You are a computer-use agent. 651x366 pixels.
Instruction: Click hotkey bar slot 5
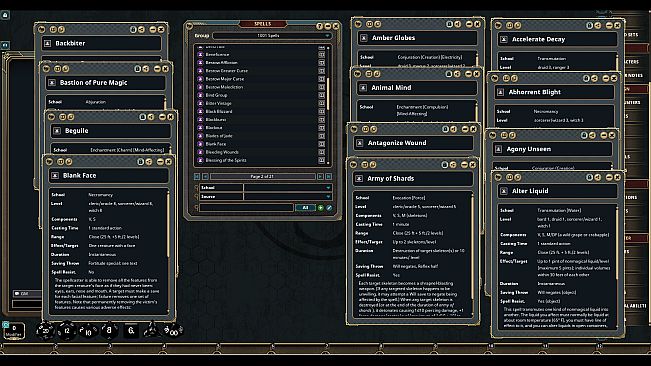click(245, 348)
